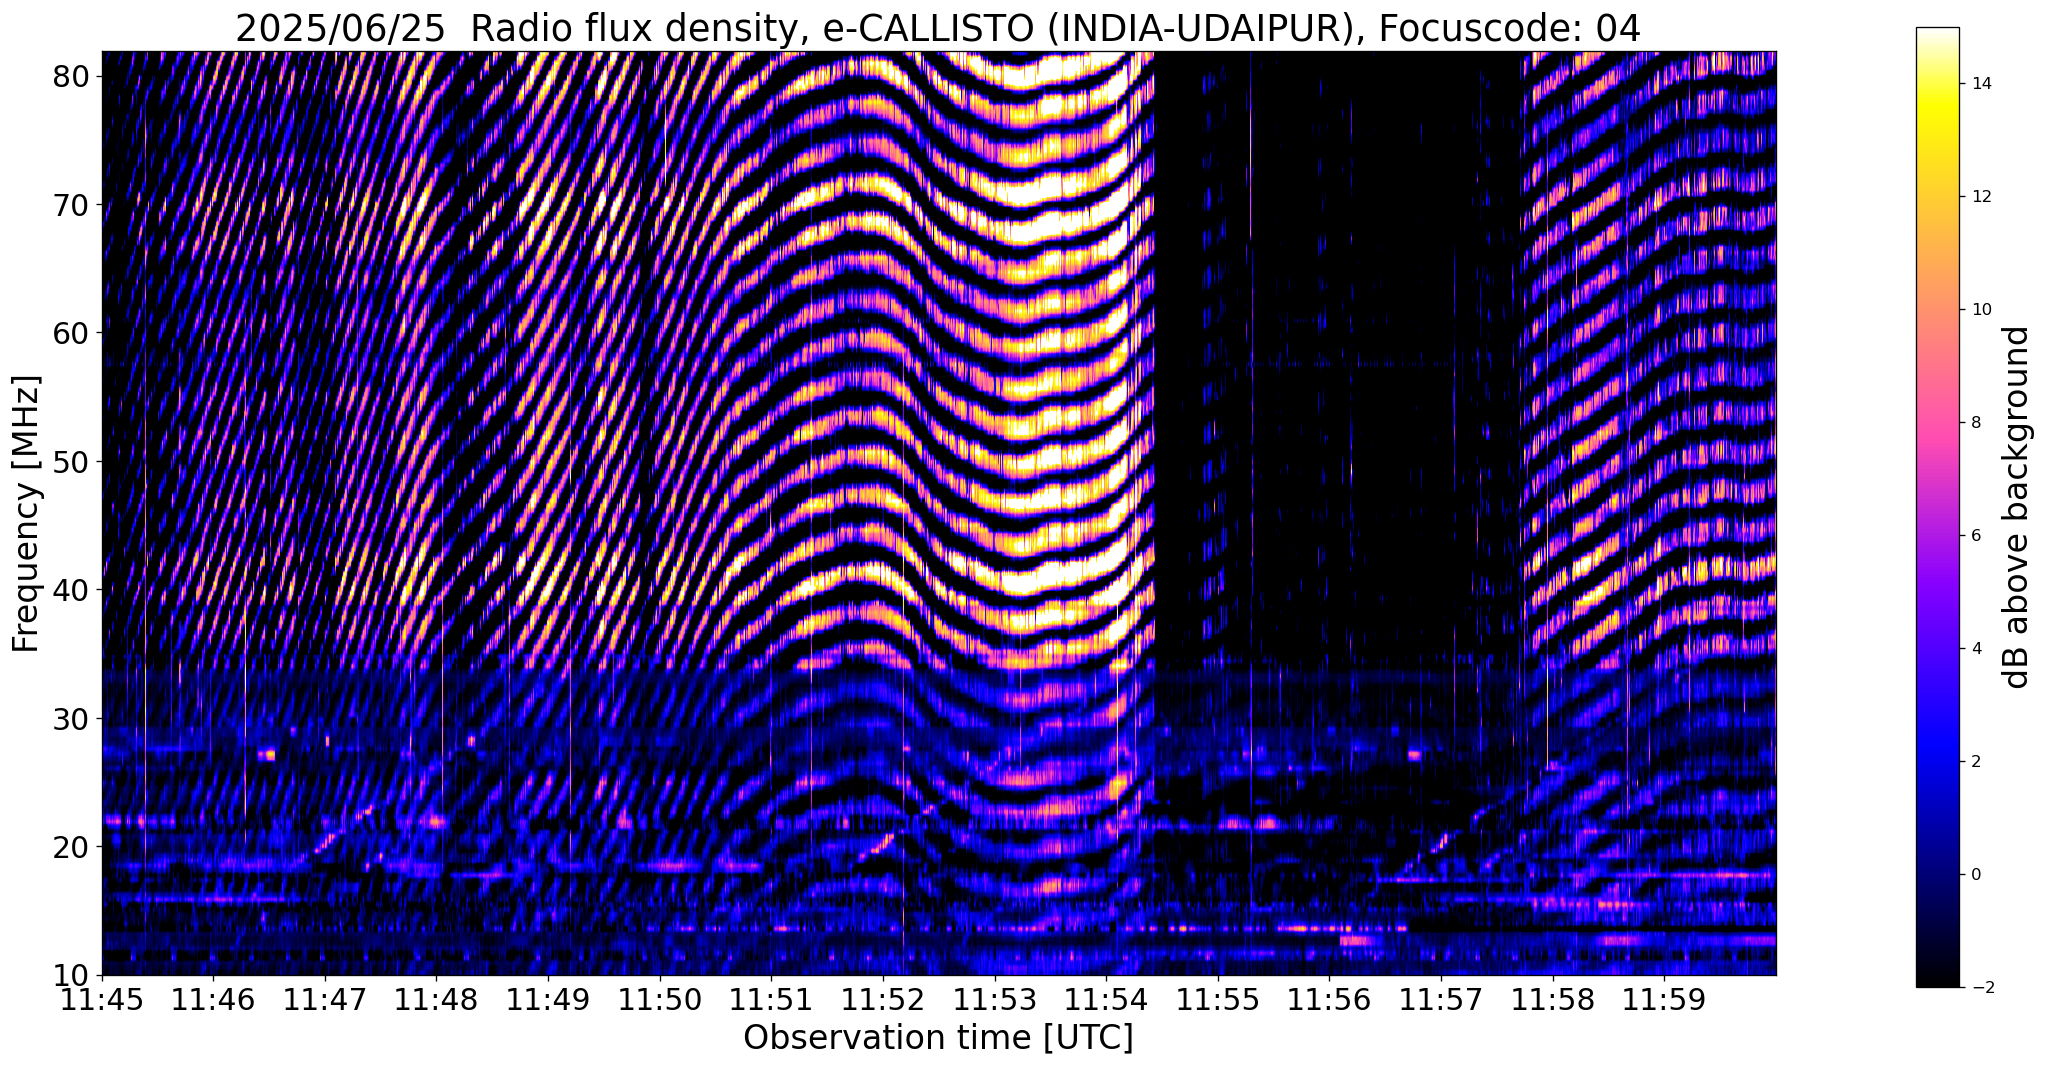The height and width of the screenshot is (1067, 2047).
Task: Click the 80 MHz frequency tick label
Action: pyautogui.click(x=73, y=76)
